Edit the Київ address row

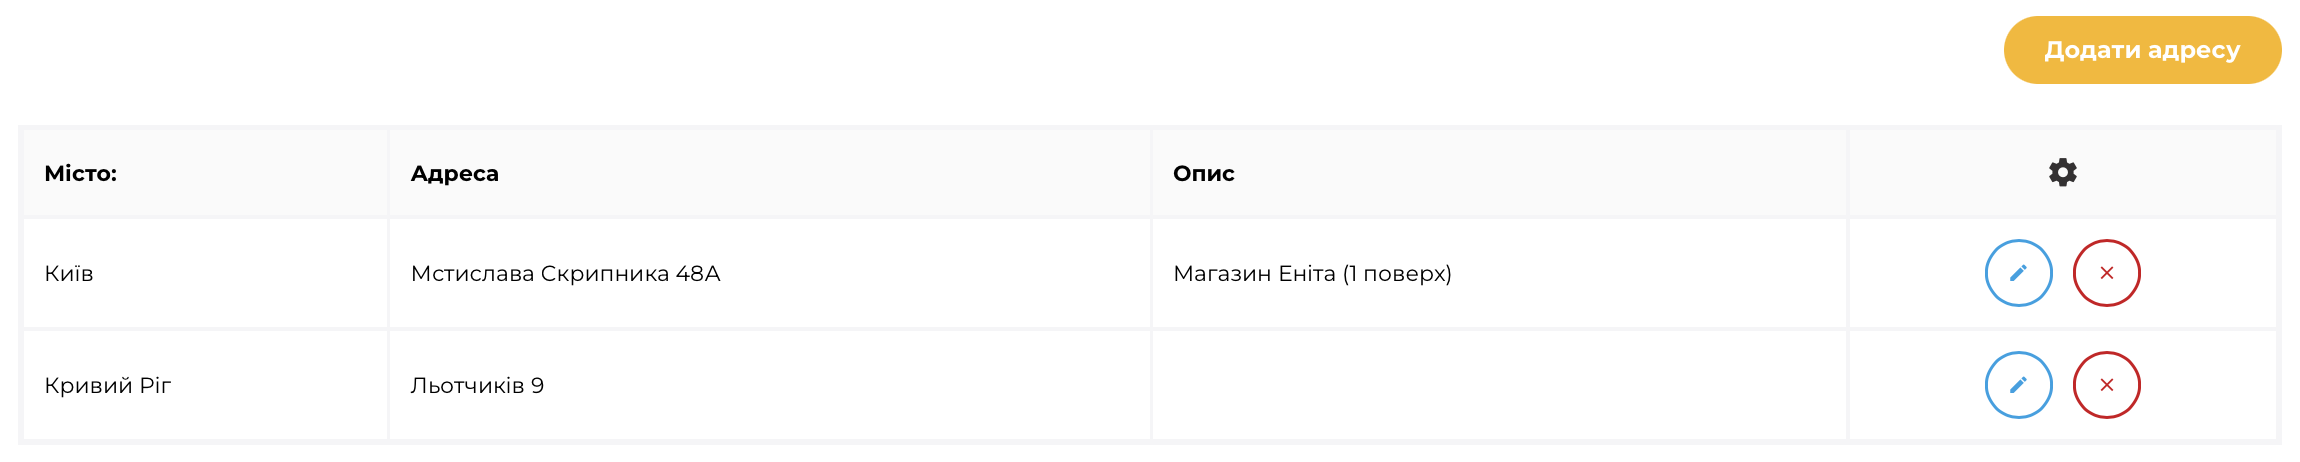pos(2018,273)
